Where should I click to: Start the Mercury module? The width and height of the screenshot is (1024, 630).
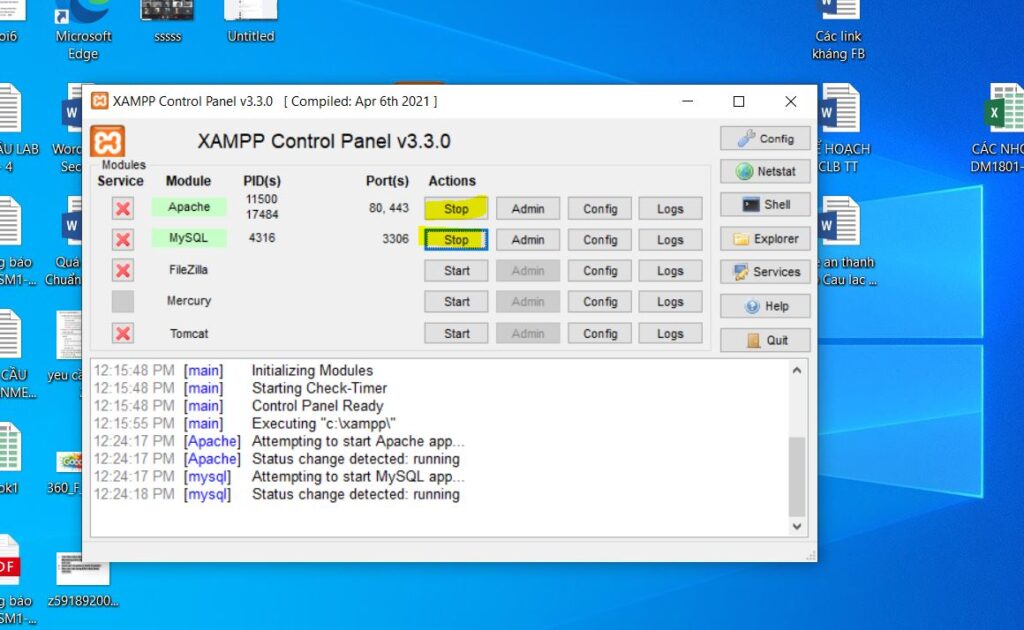click(456, 302)
